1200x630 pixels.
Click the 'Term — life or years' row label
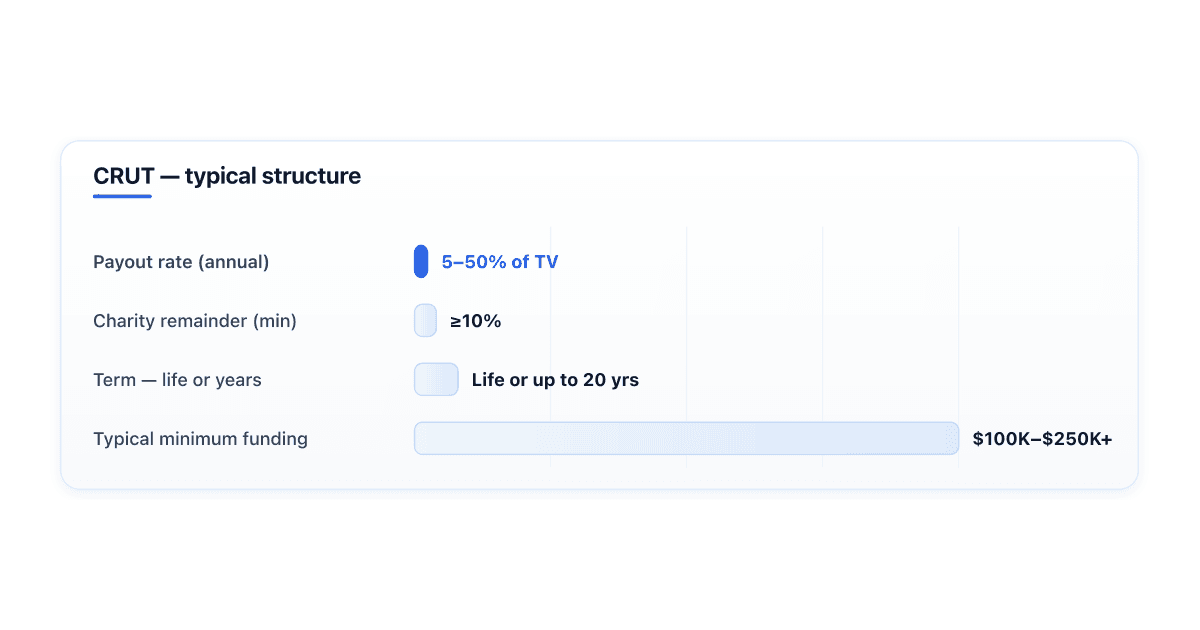pos(177,380)
